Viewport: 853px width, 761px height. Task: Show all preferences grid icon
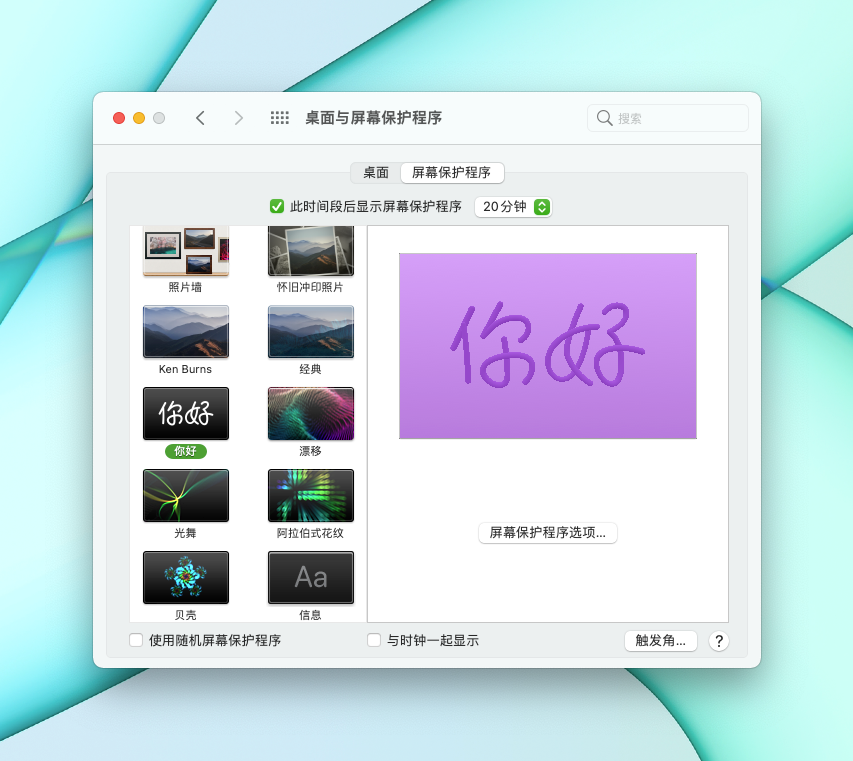(280, 118)
